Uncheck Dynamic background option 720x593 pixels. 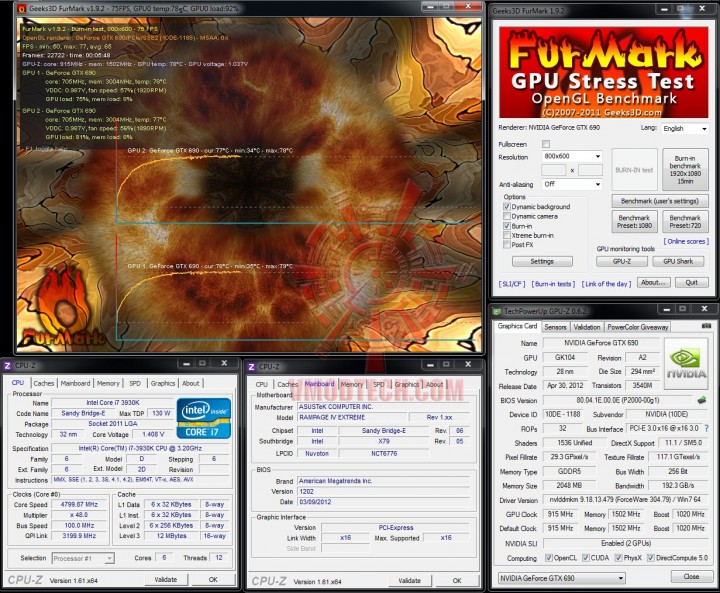click(x=507, y=207)
